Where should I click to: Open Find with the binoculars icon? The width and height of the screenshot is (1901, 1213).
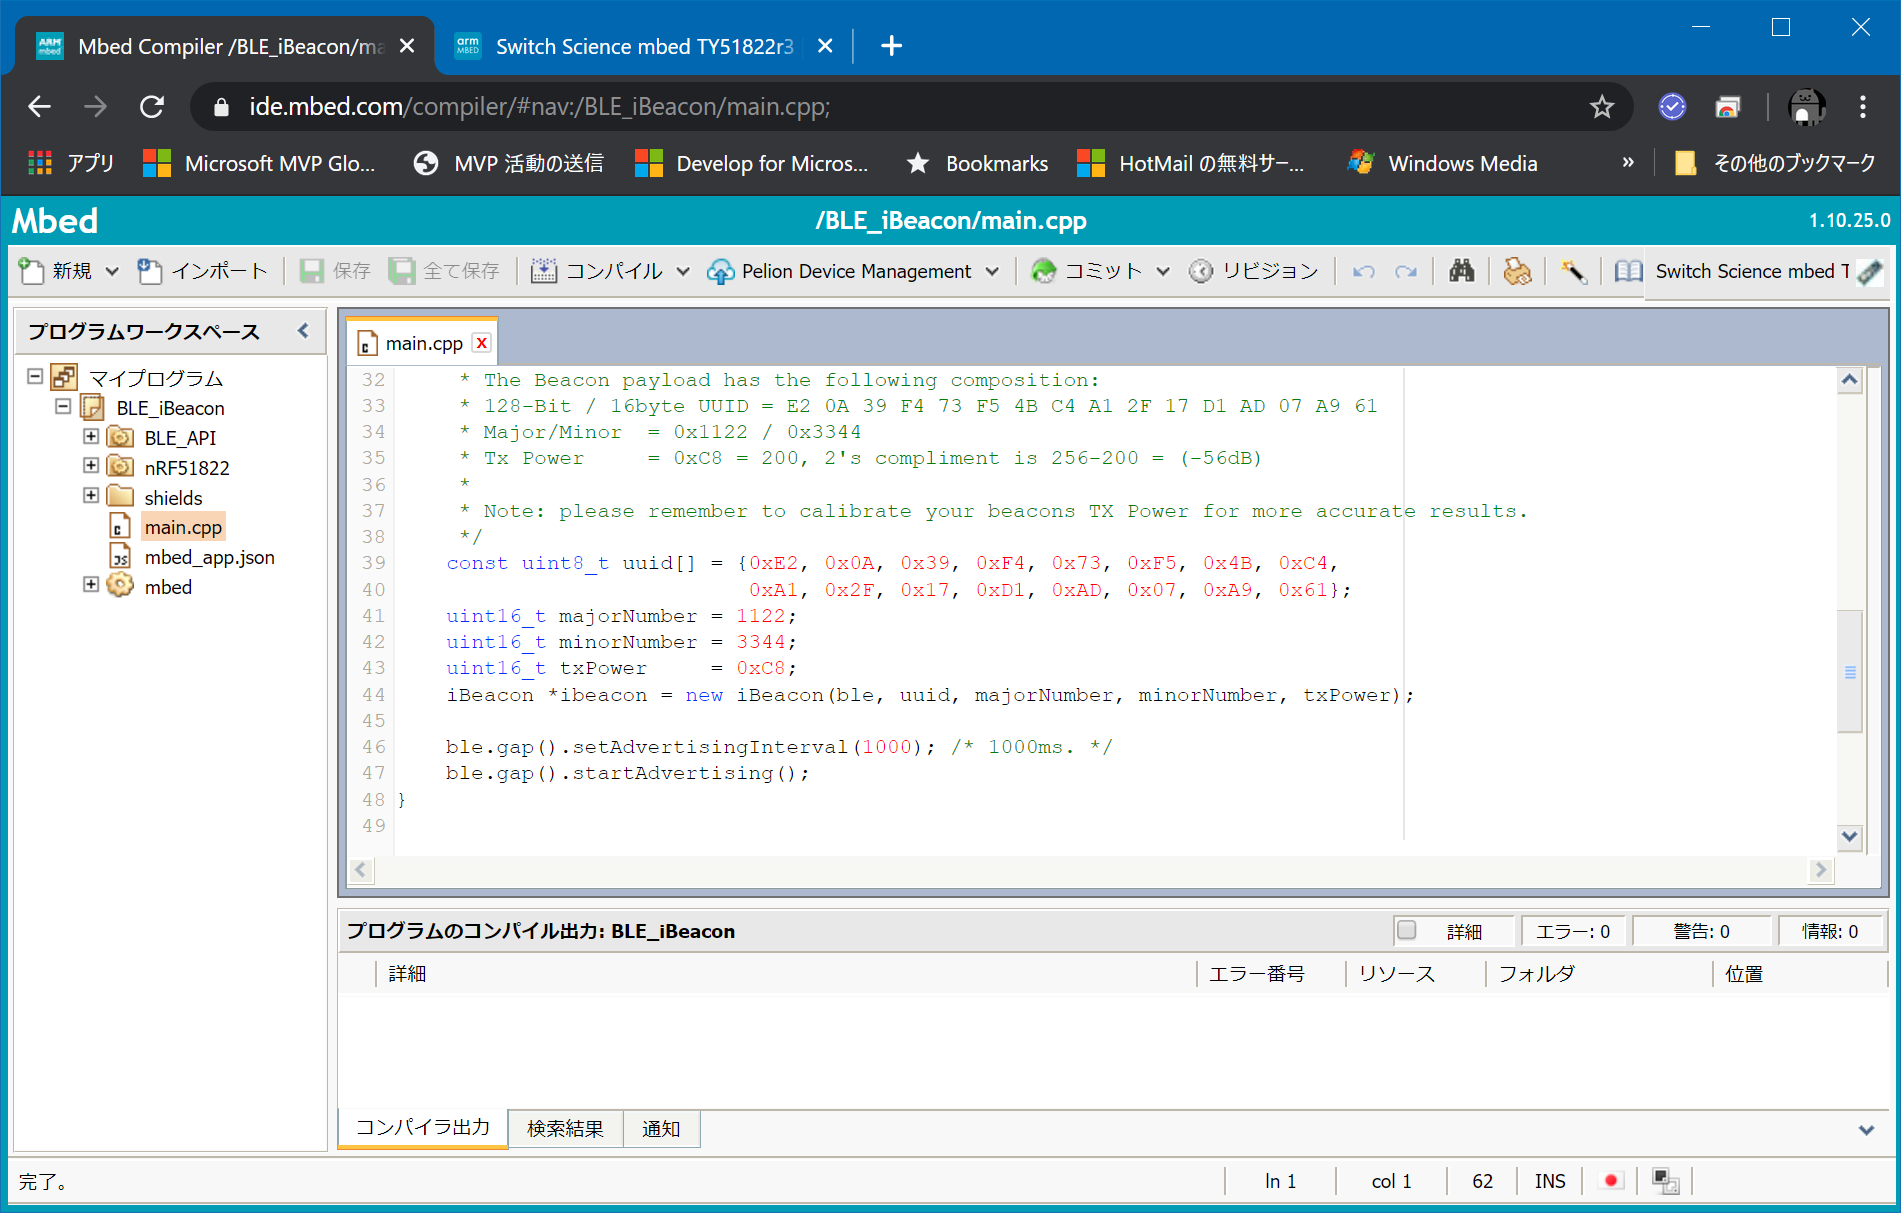click(1461, 271)
